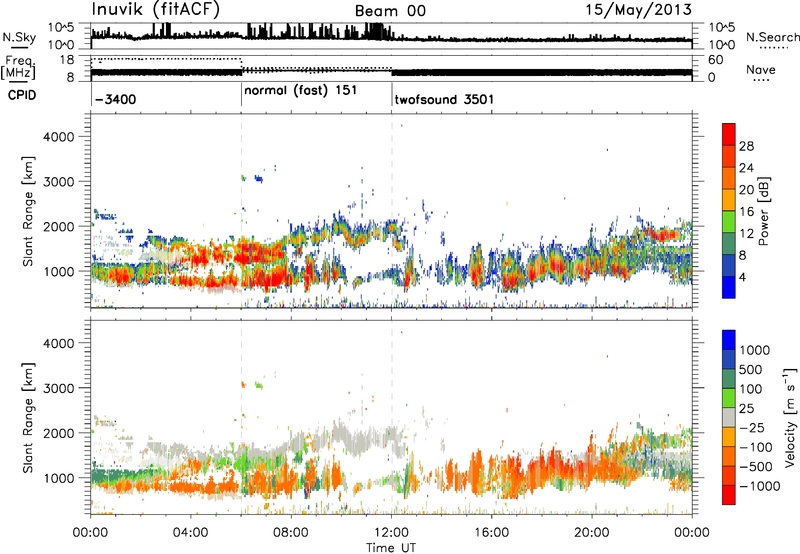
Task: Click the Power scale value '28'
Action: coord(746,146)
